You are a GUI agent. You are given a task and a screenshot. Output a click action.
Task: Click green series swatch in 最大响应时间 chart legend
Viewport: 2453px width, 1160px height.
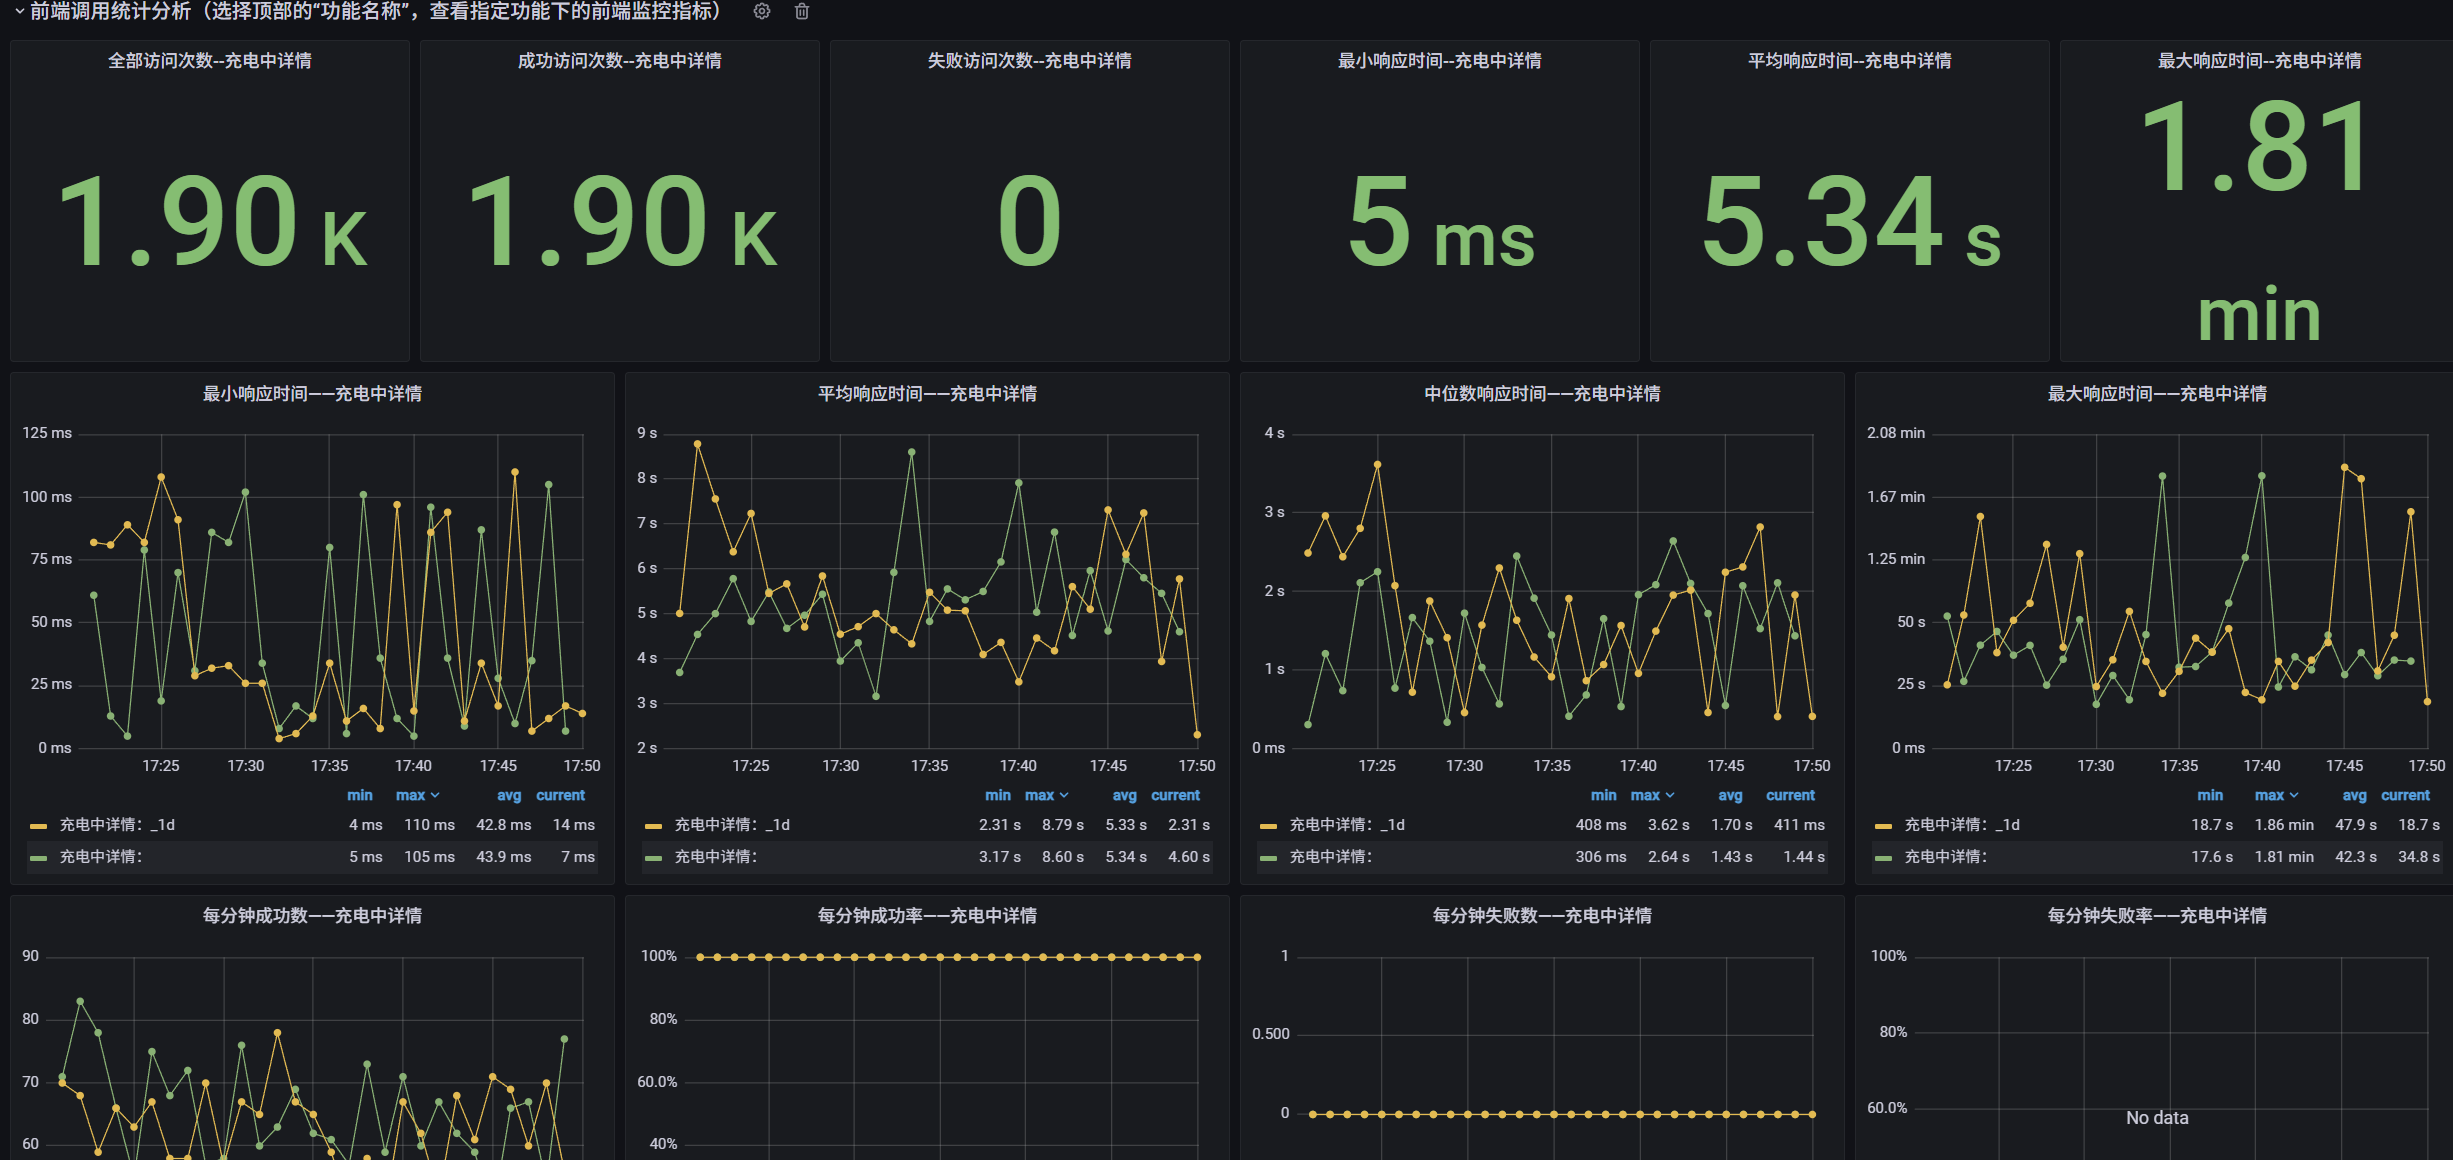pos(1884,858)
